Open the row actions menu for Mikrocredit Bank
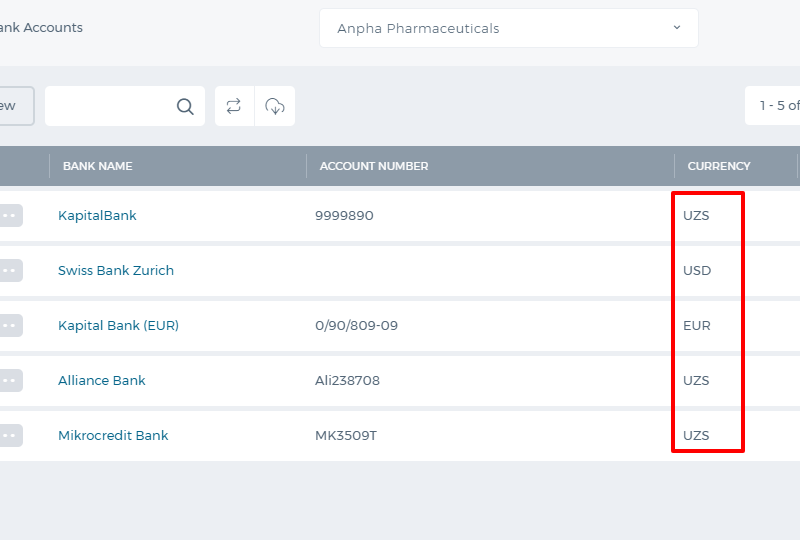The image size is (800, 540). click(x=10, y=435)
